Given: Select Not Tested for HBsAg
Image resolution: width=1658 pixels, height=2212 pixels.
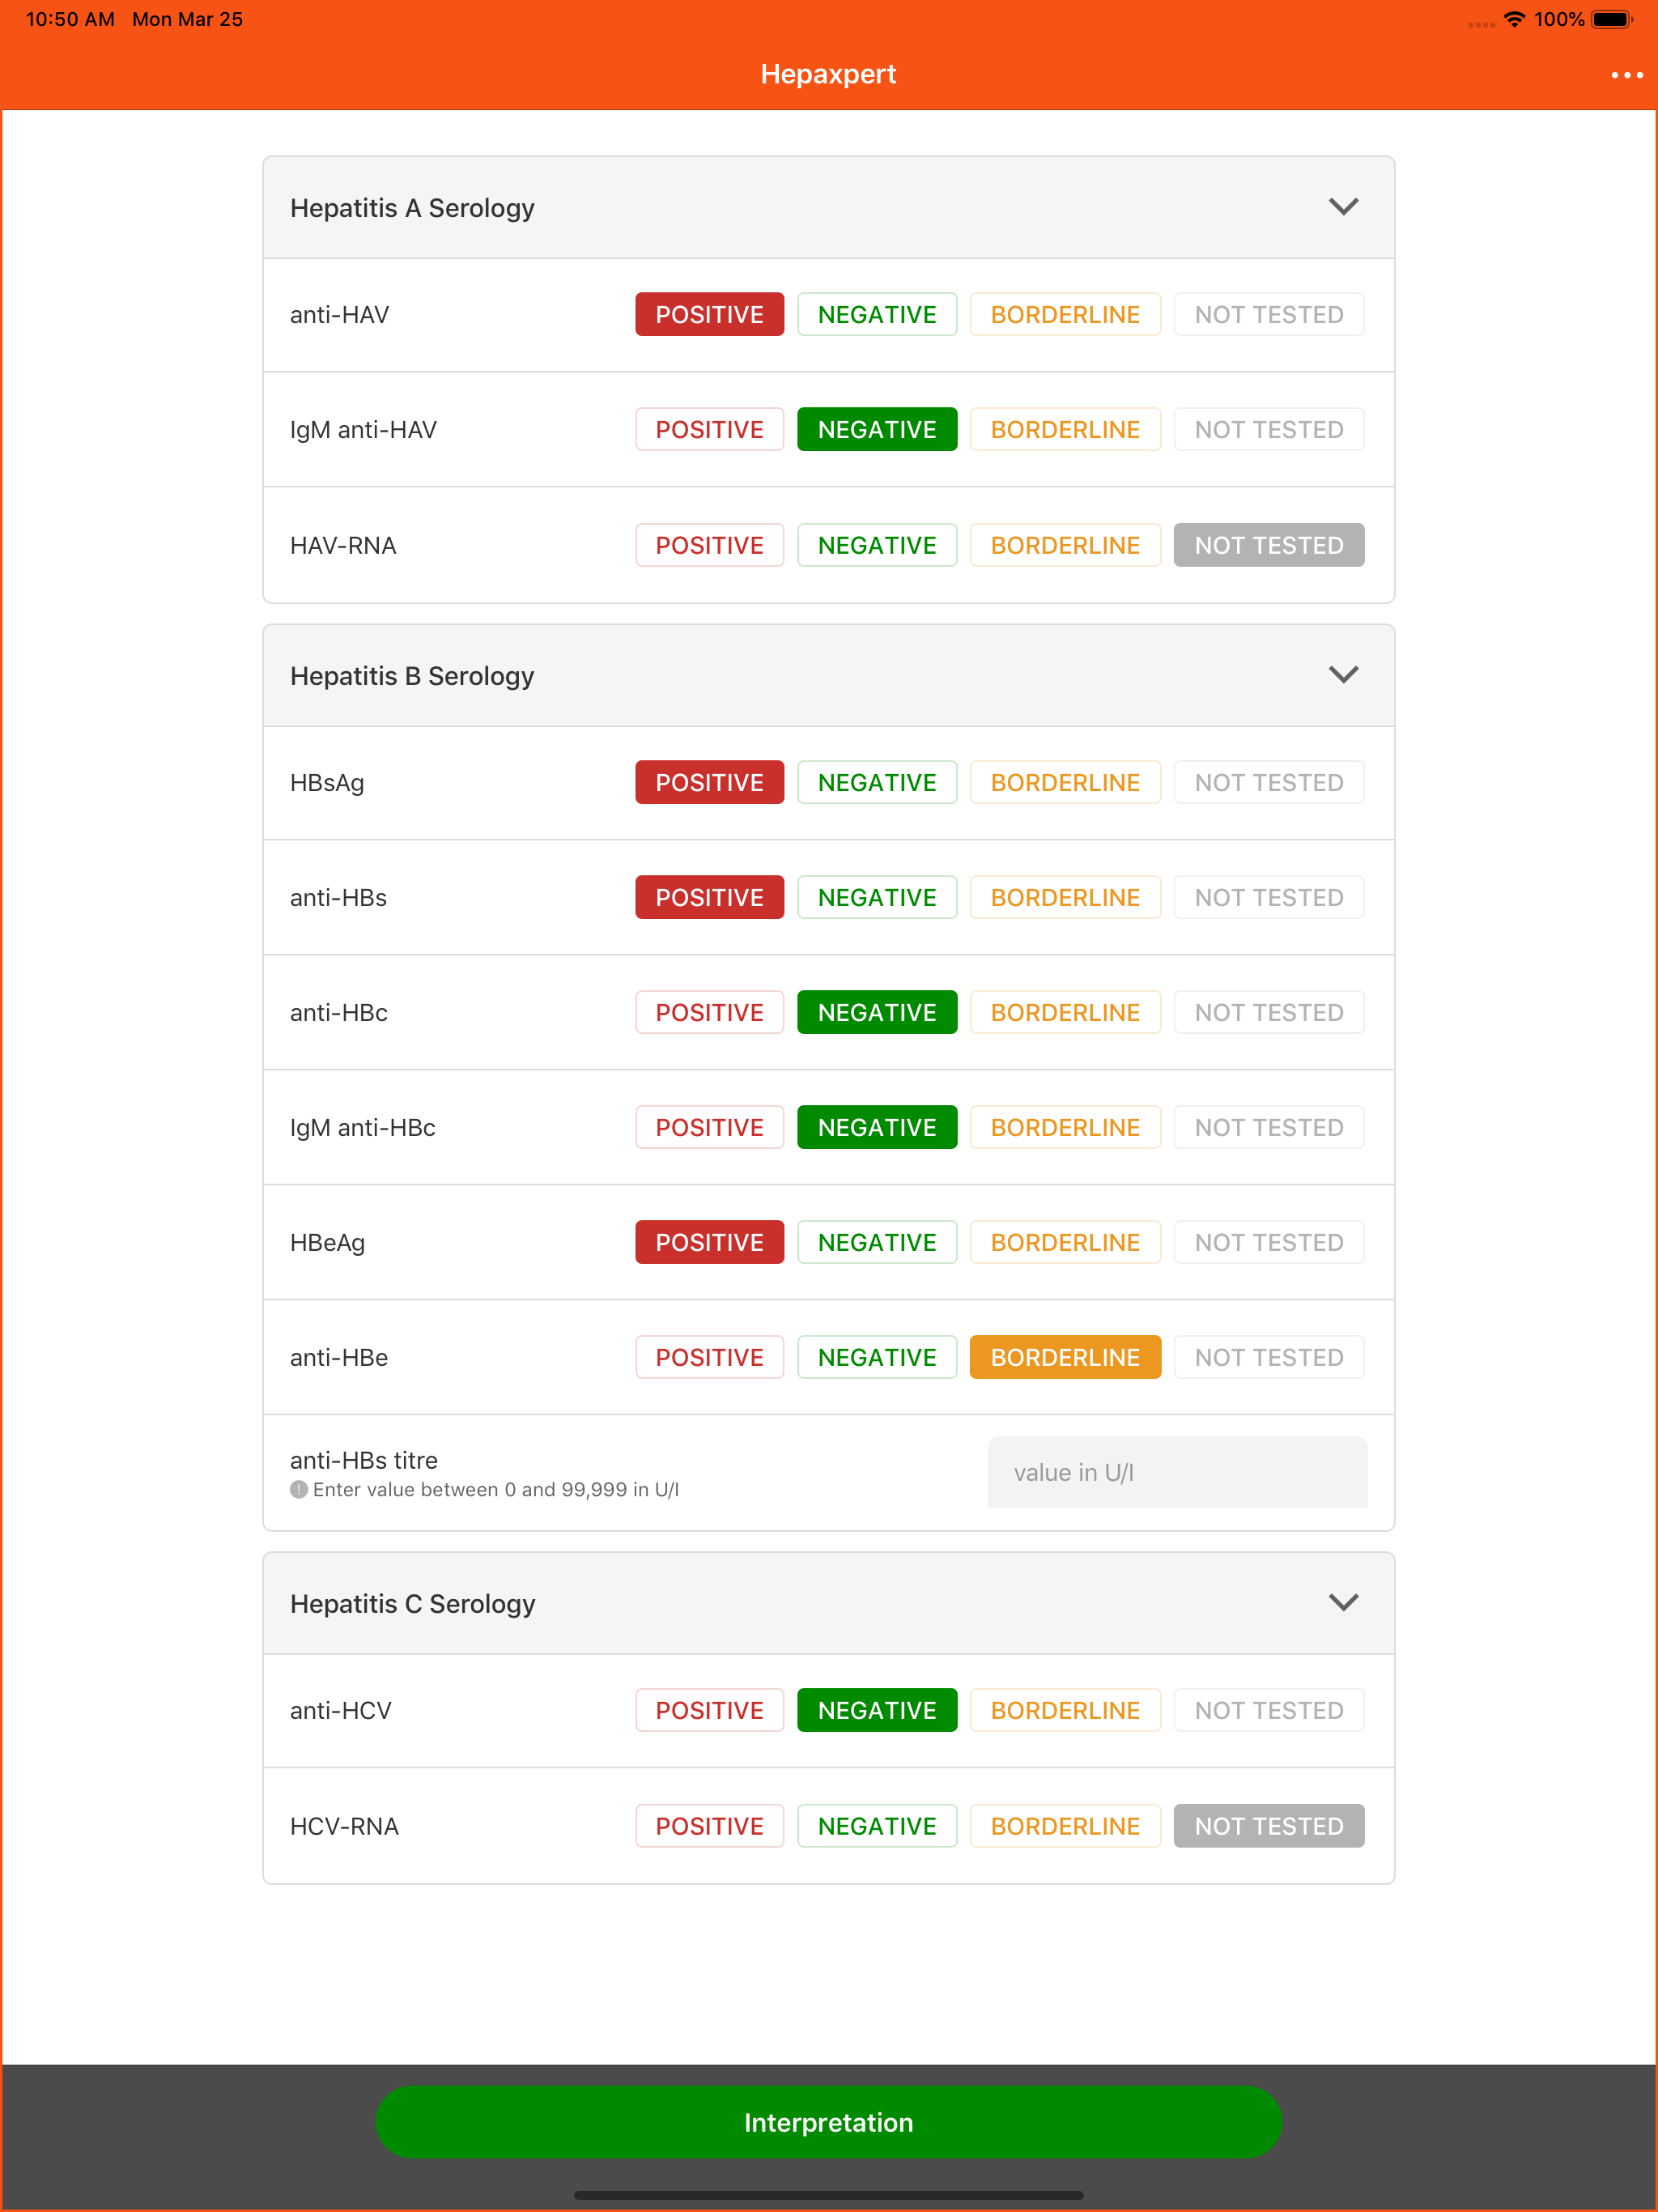Looking at the screenshot, I should 1268,783.
